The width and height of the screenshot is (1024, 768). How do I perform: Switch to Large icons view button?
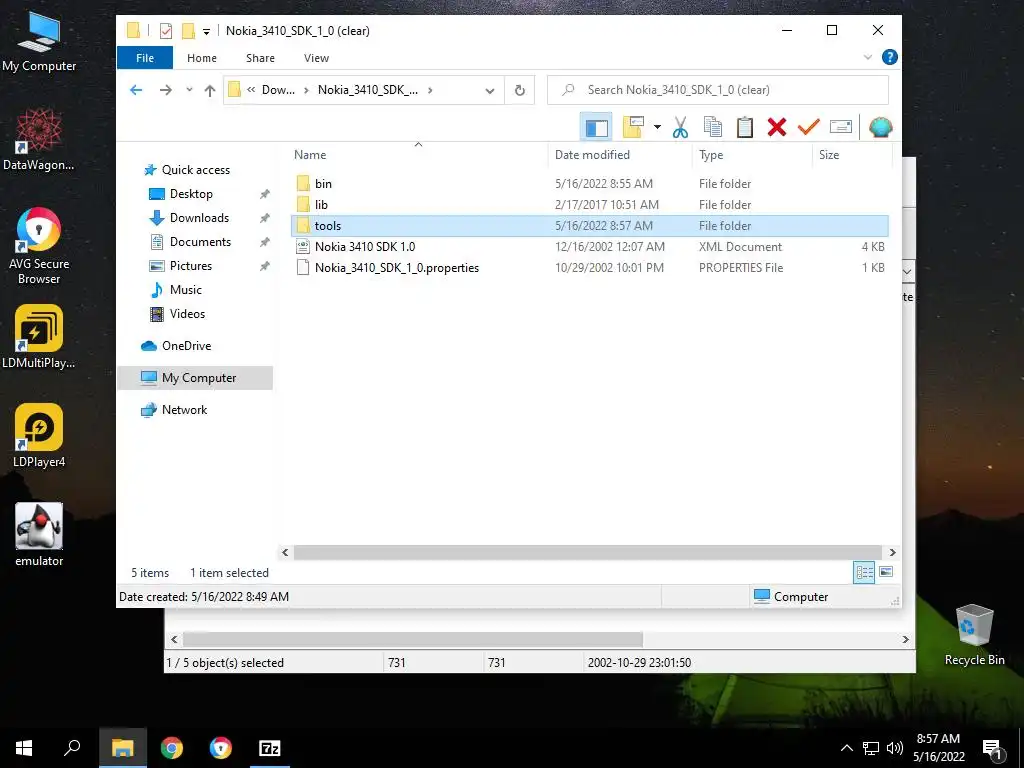[886, 573]
